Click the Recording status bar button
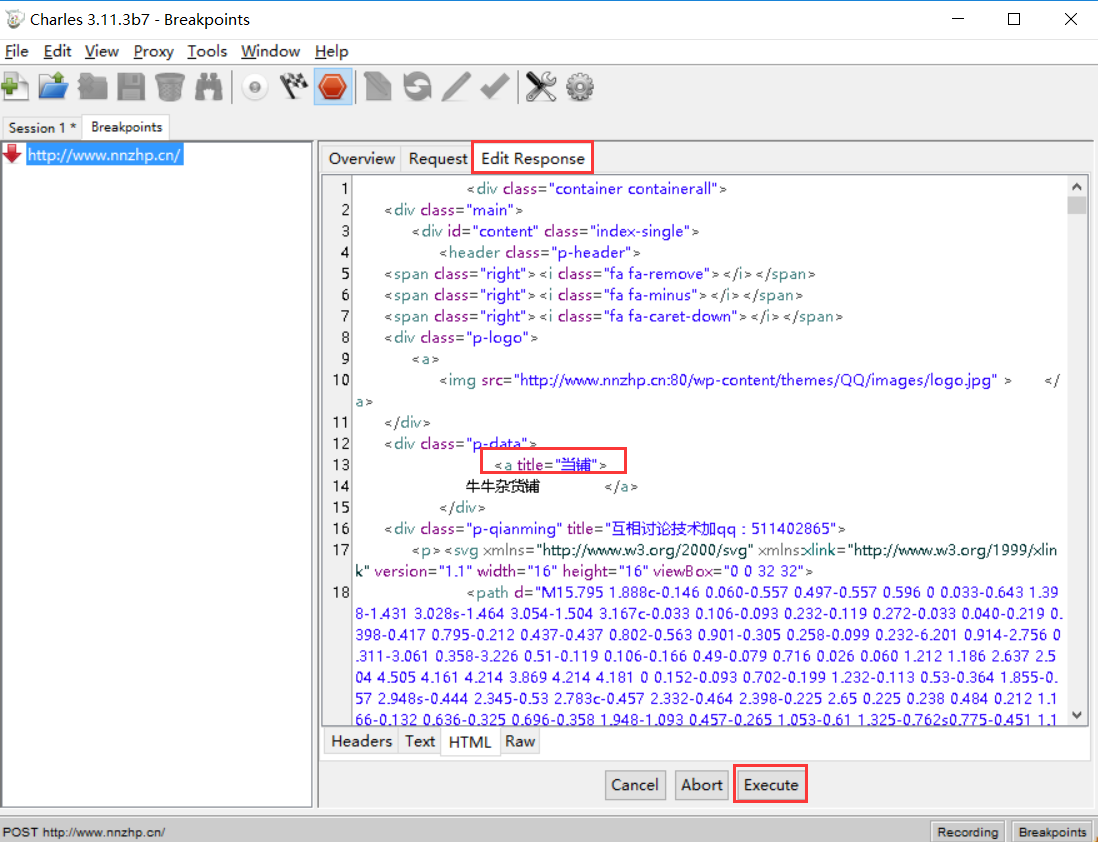The height and width of the screenshot is (842, 1098). 967,831
